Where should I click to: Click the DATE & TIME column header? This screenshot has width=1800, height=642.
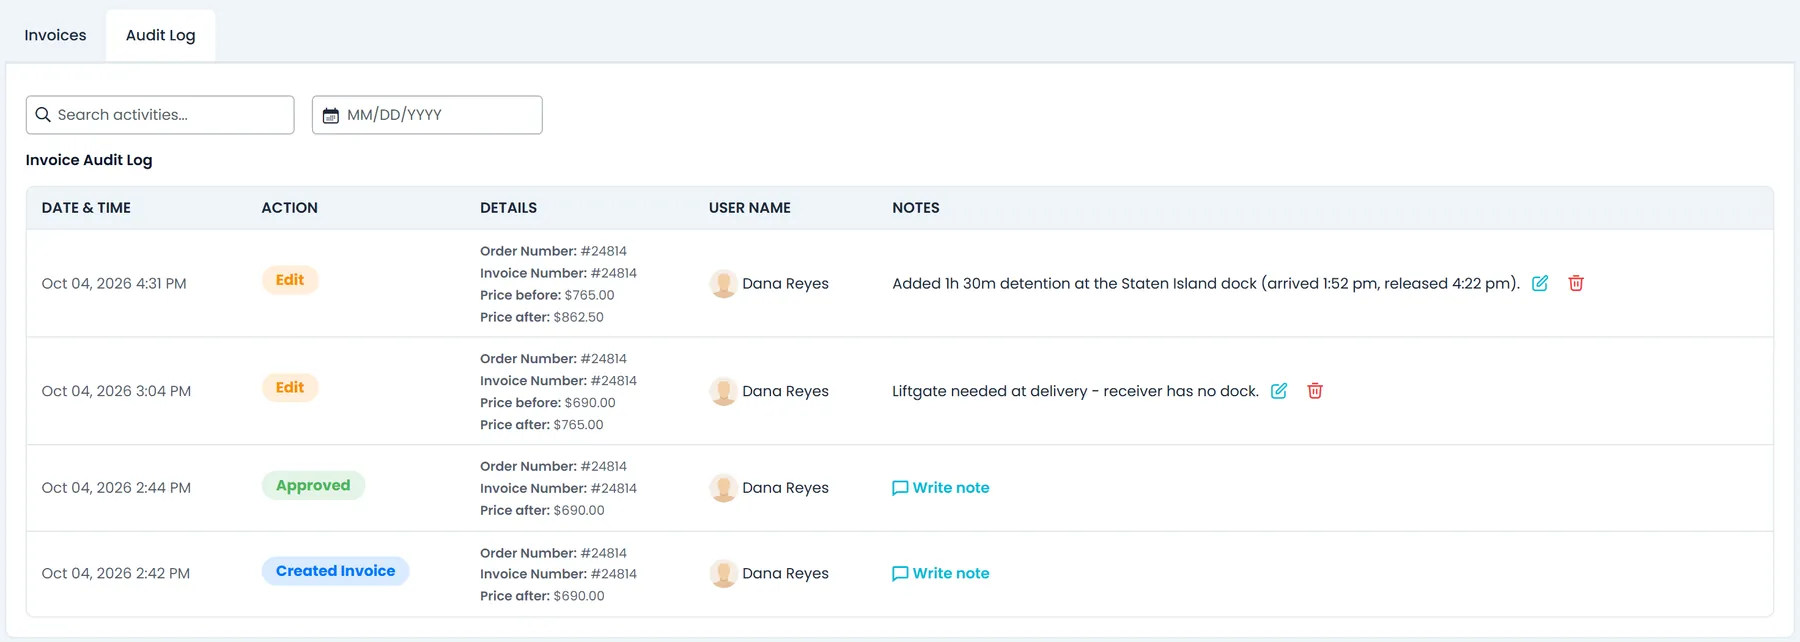tap(86, 208)
